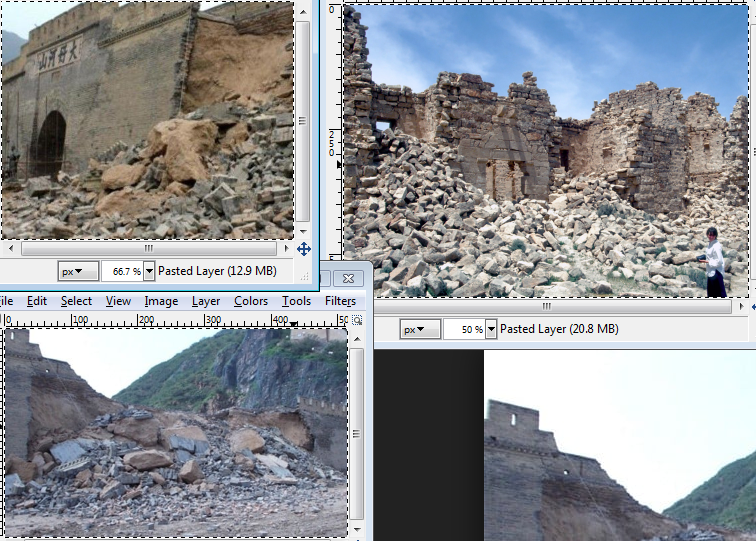Open the Colors menu
Image resolution: width=756 pixels, height=541 pixels.
point(251,301)
